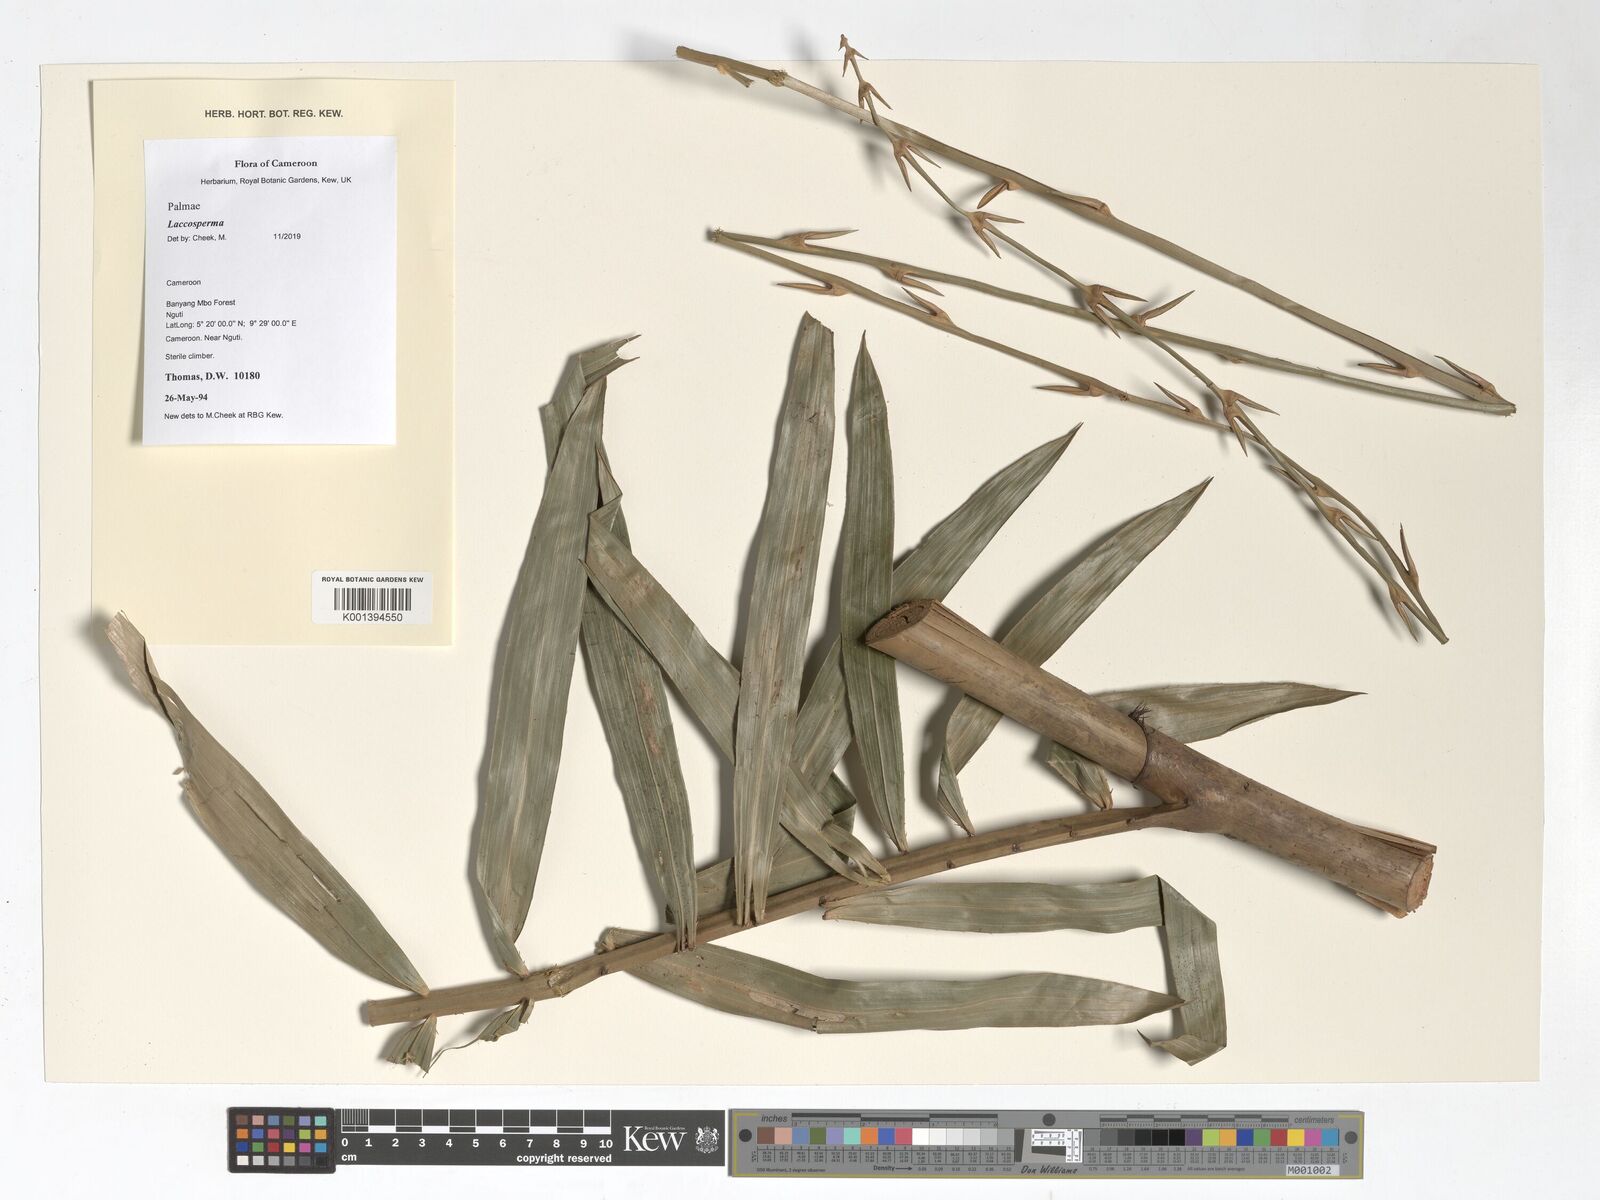Click the collection date '26-May-94'
This screenshot has width=1600, height=1200.
(186, 398)
